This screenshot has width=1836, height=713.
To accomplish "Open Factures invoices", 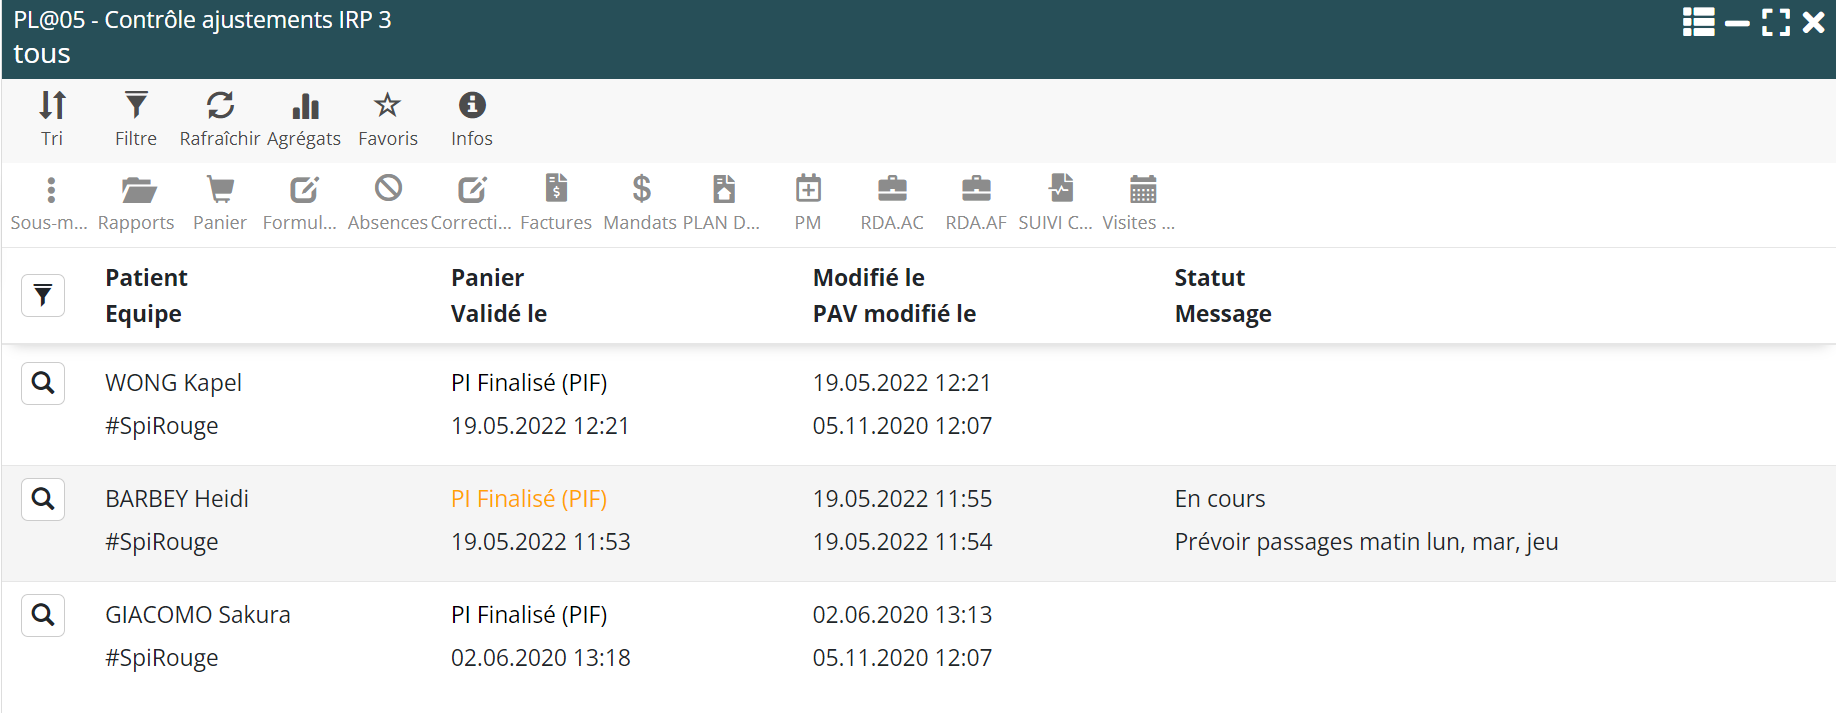I will (556, 203).
